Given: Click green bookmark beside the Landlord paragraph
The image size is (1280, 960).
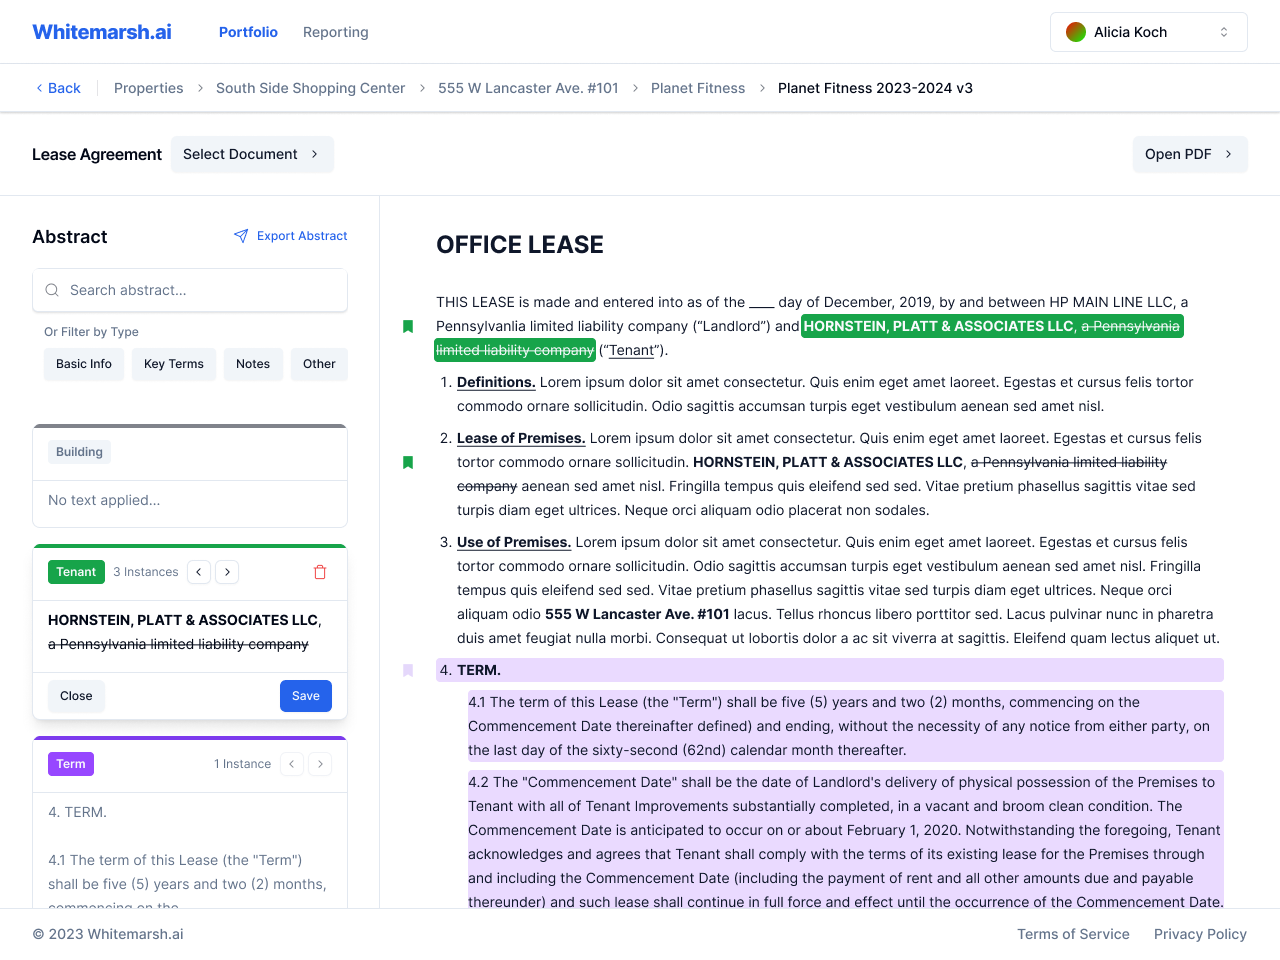Looking at the screenshot, I should (408, 326).
